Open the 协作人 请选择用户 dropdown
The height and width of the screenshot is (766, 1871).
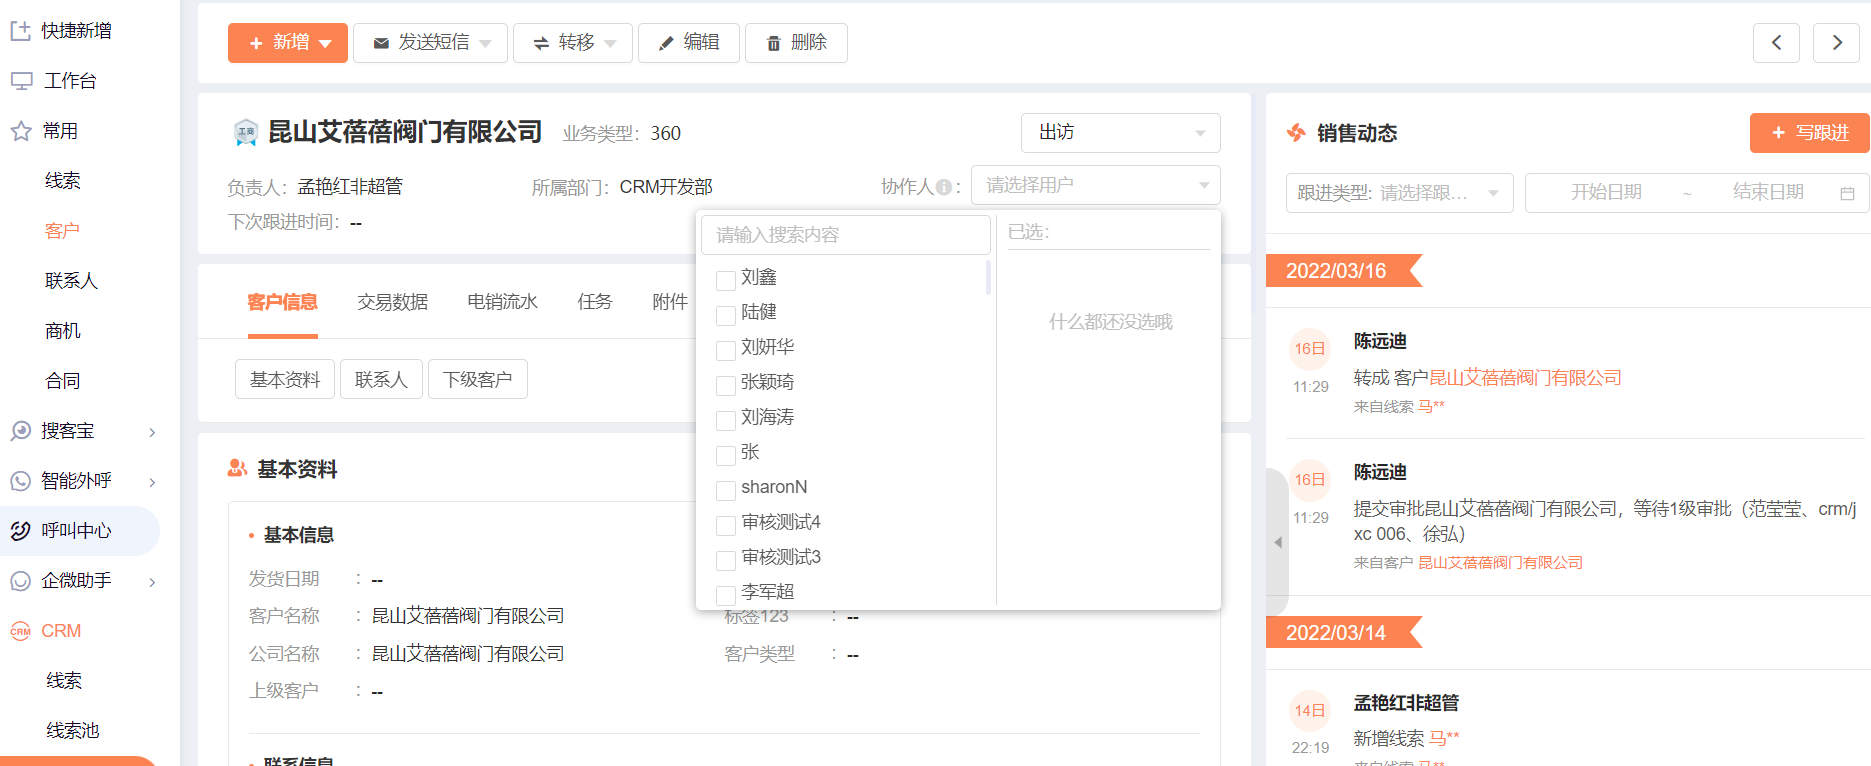(1095, 185)
